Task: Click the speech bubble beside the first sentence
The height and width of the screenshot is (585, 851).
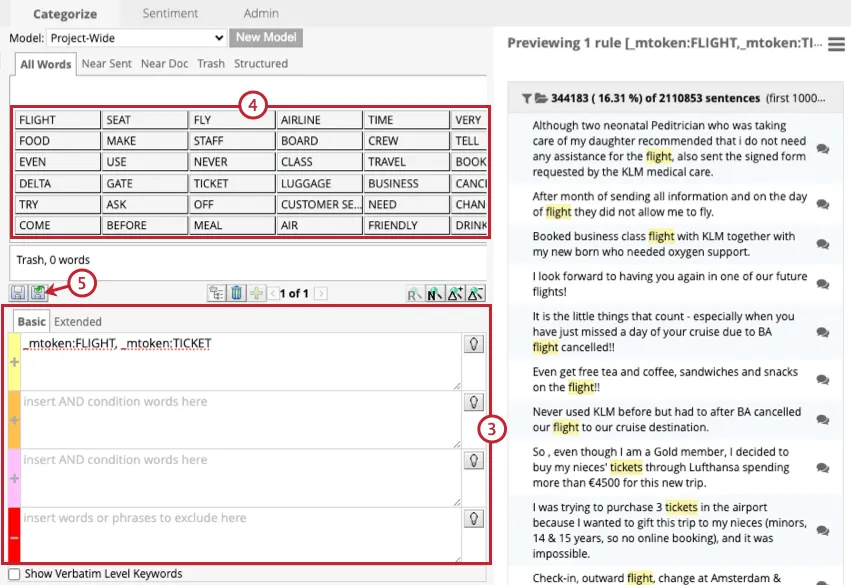Action: [822, 147]
